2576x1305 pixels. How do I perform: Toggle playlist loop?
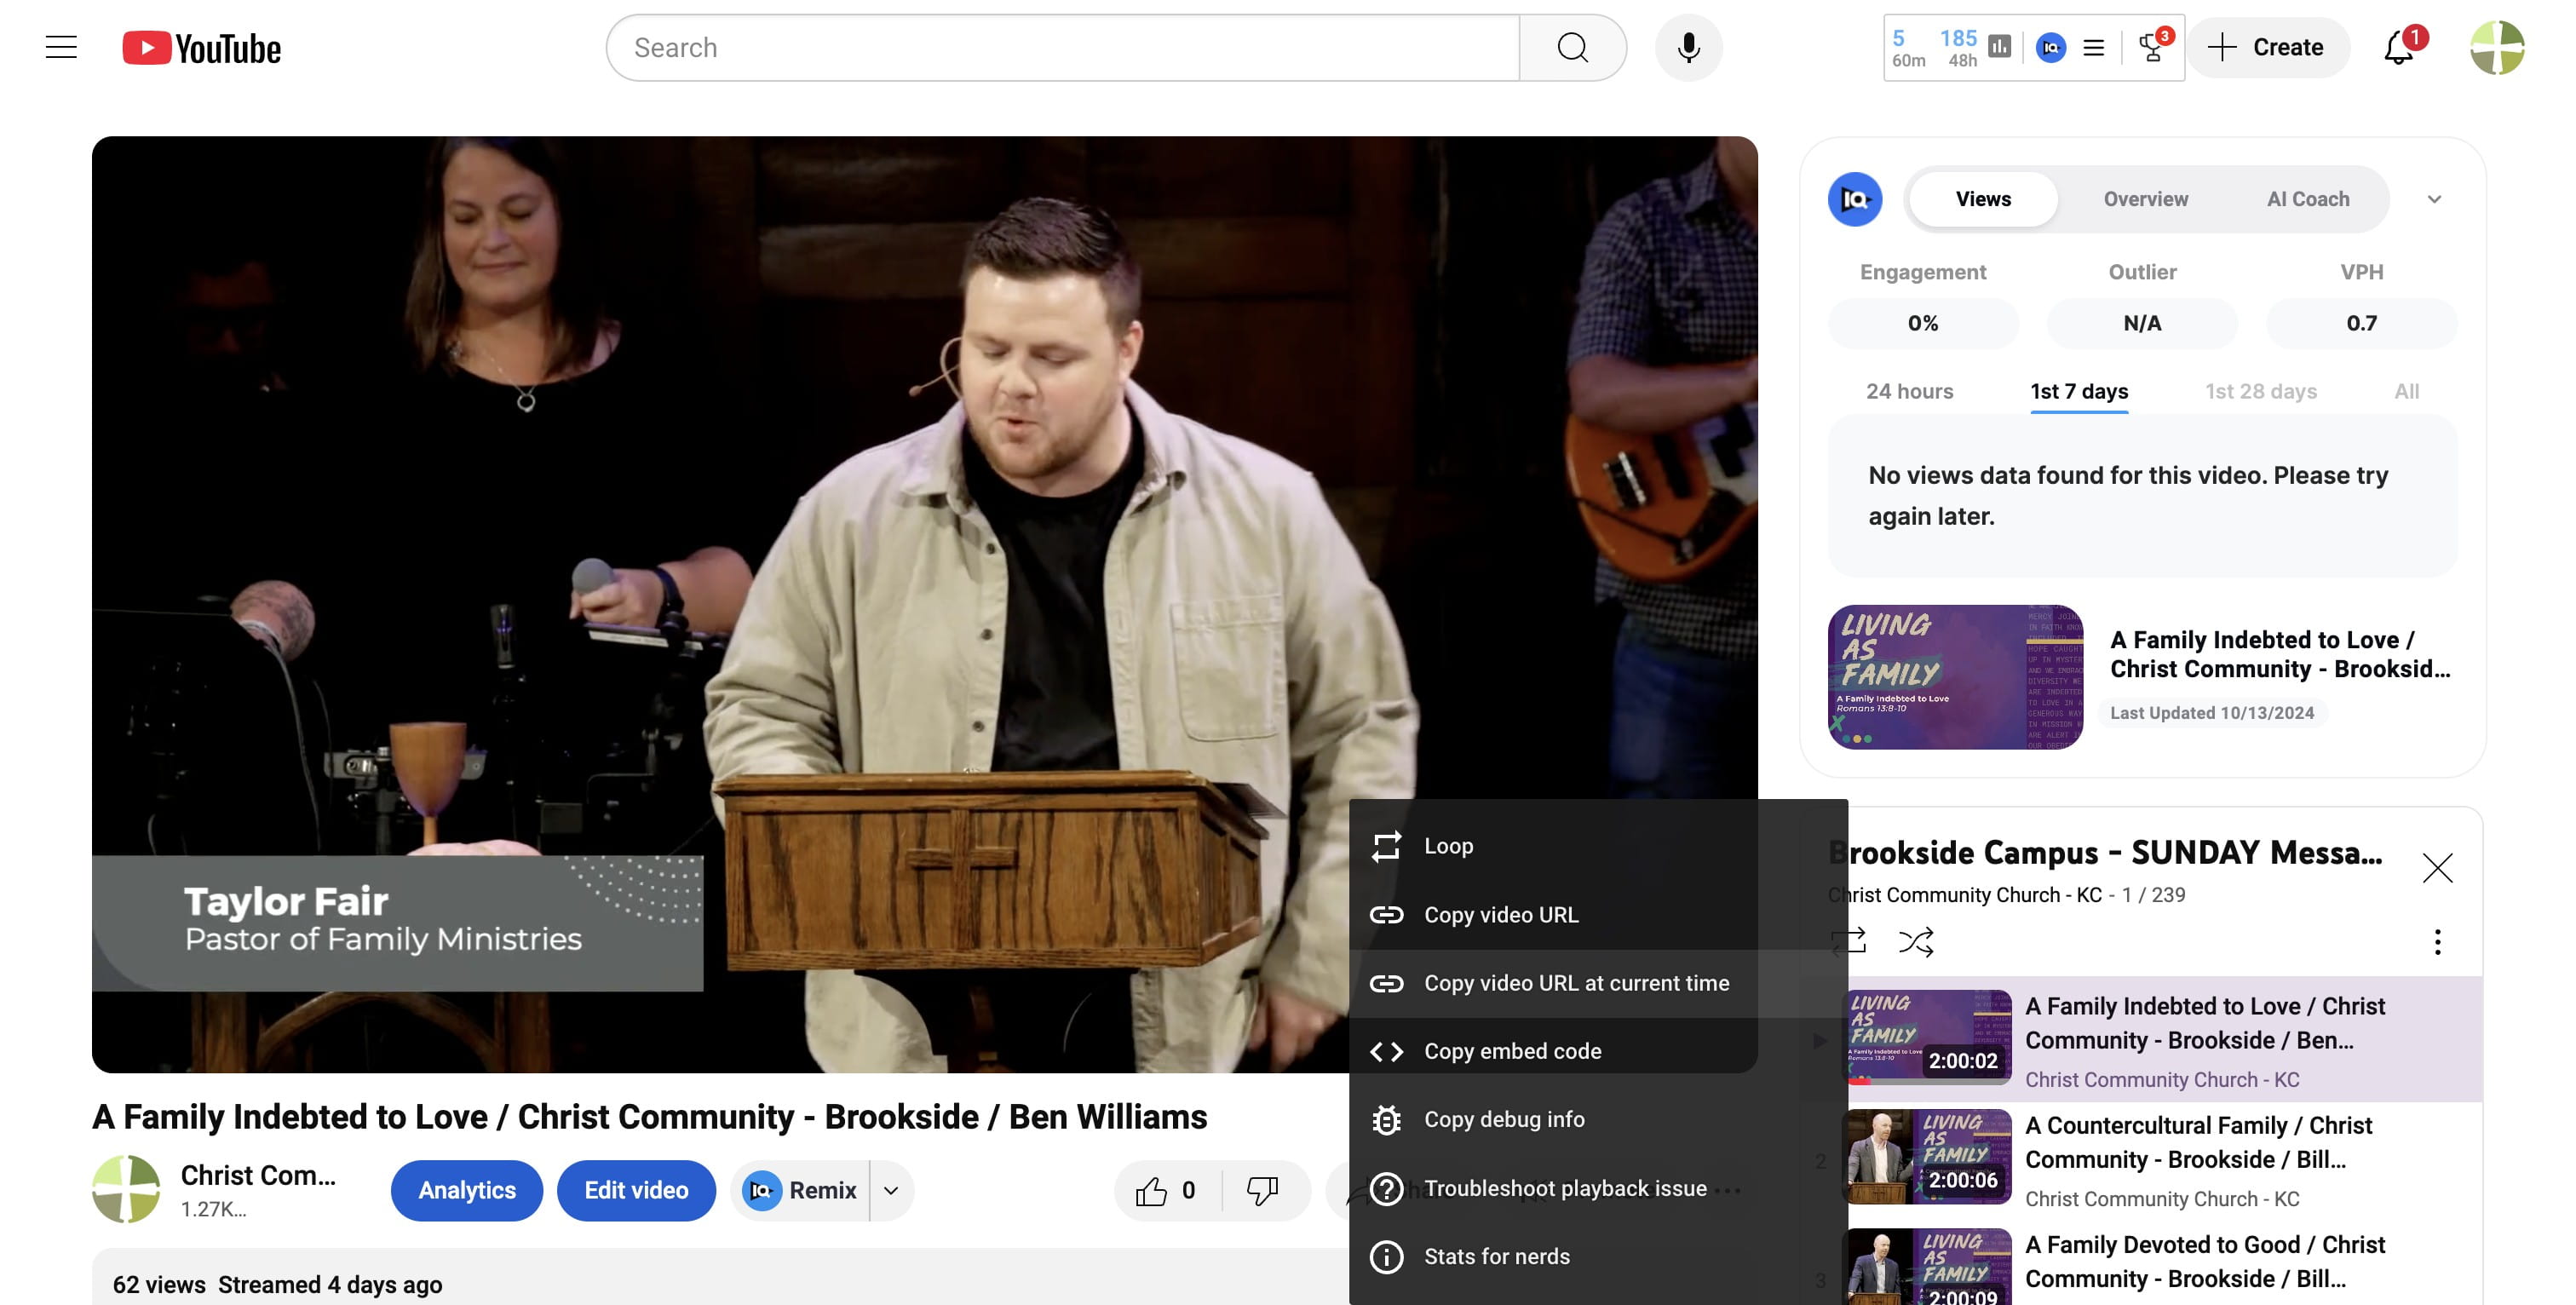click(1848, 941)
